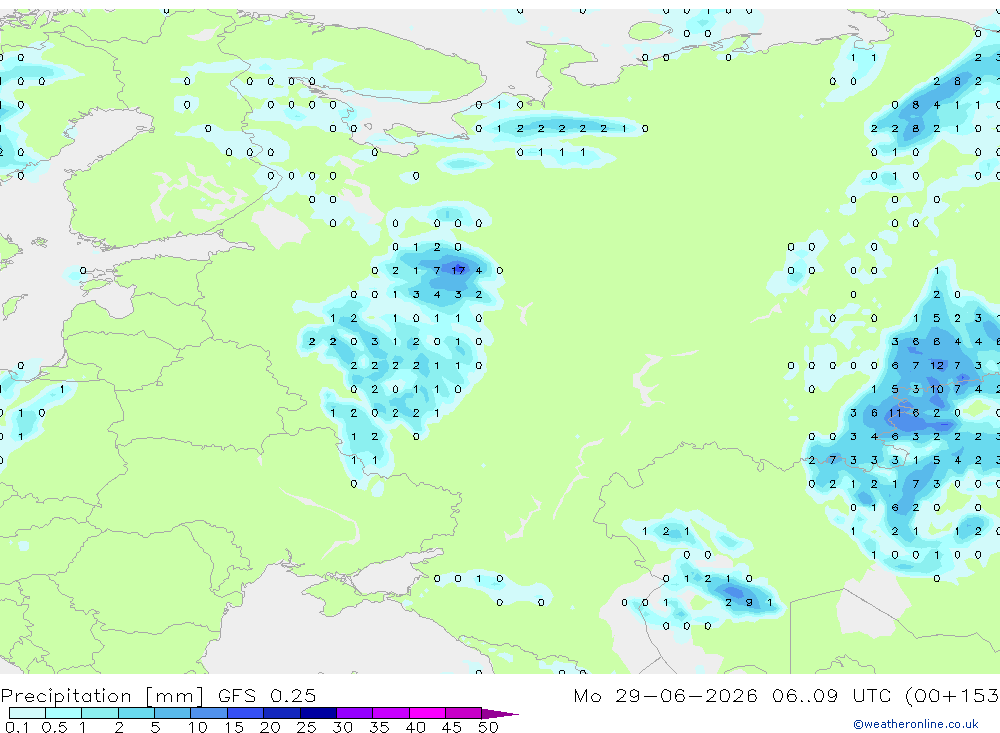Viewport: 1000px width, 733px height.
Task: Click the 30–35 mm violet legend box
Action: (355, 713)
